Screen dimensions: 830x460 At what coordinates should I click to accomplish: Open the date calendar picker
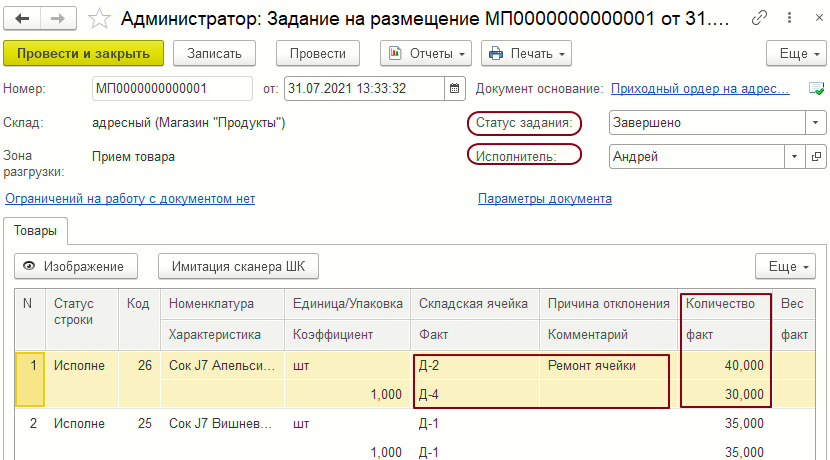tap(454, 88)
